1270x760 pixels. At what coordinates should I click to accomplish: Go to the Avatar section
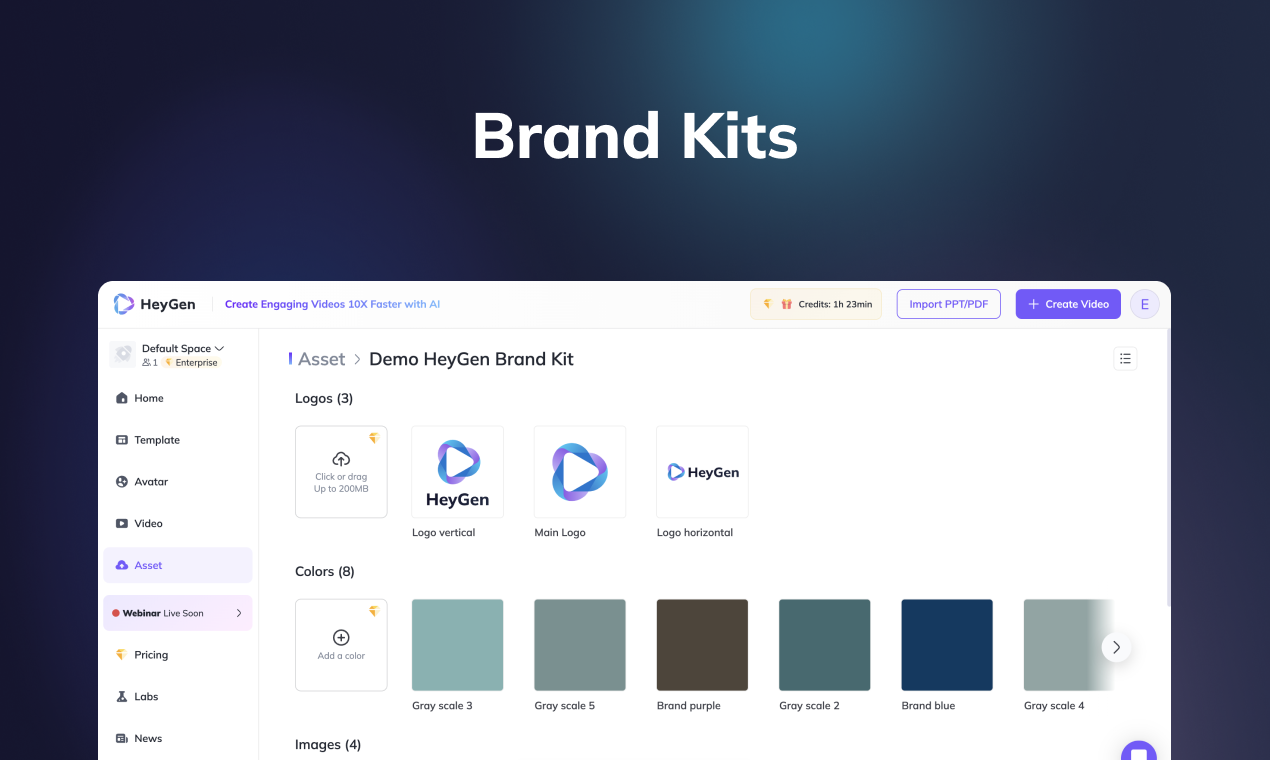point(178,482)
